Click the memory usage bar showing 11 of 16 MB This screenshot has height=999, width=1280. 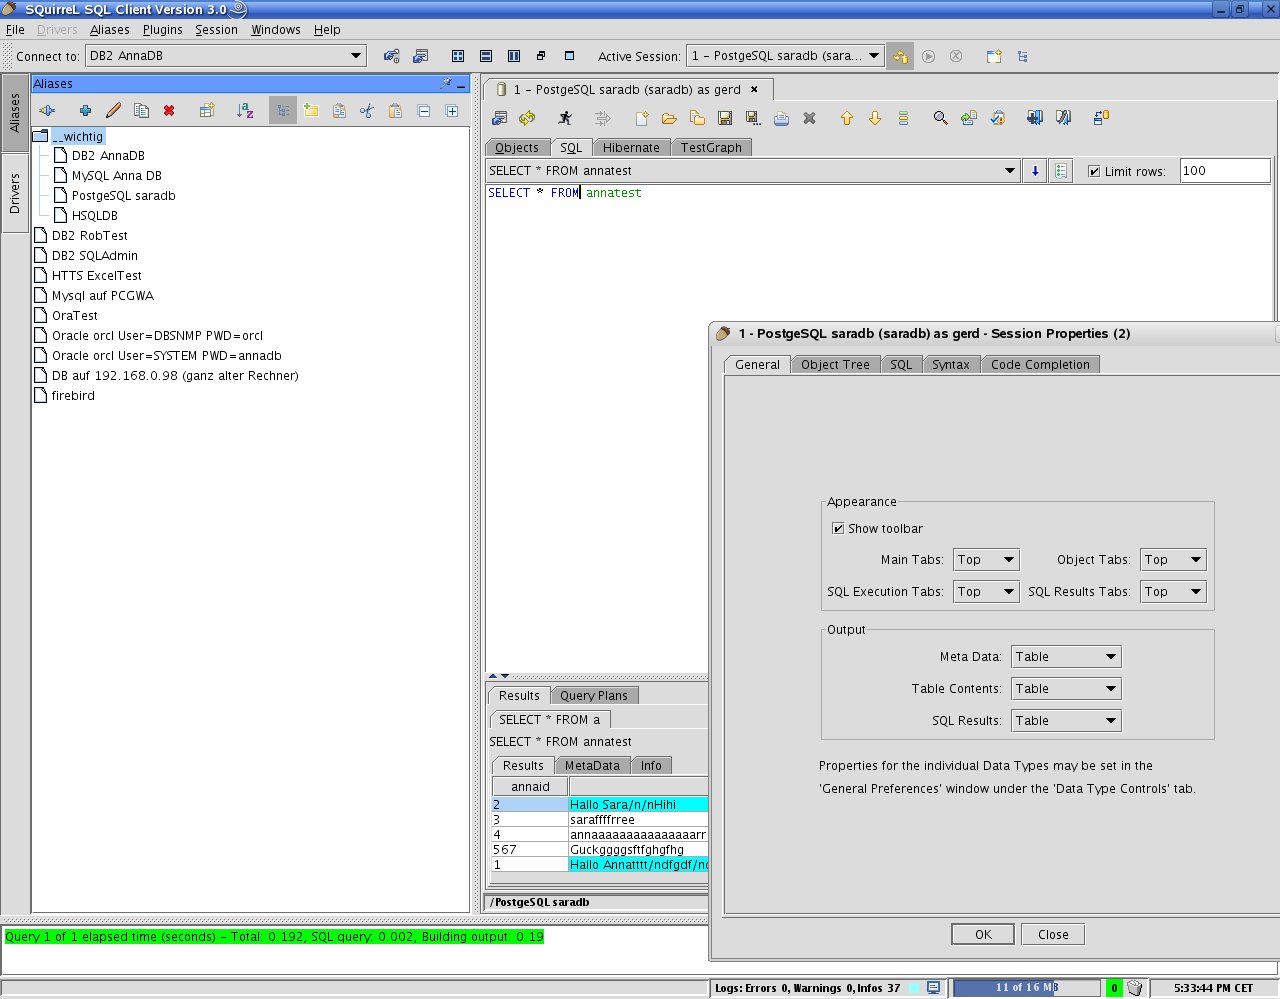point(1027,988)
